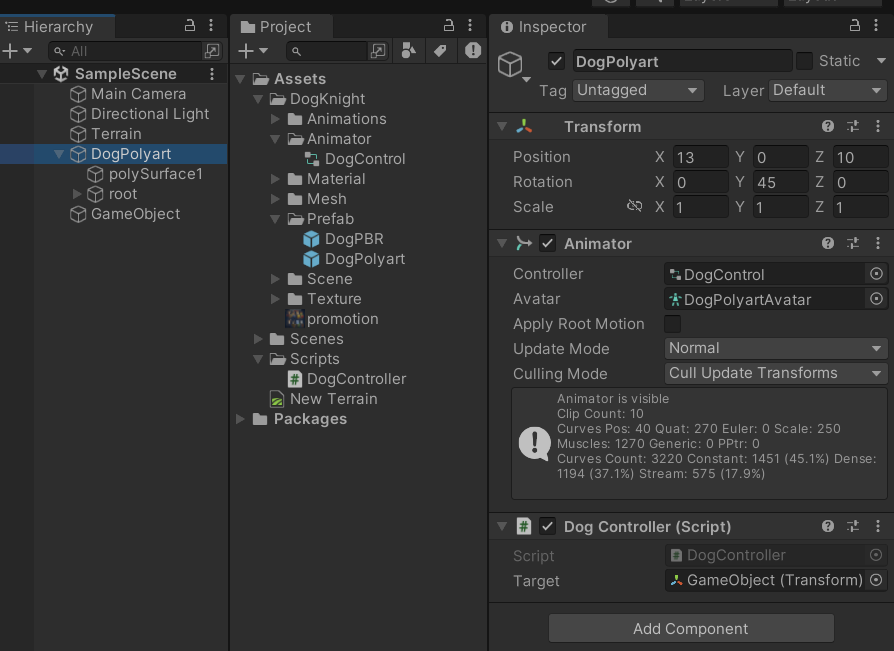
Task: Open Animator presets icon
Action: click(x=853, y=243)
